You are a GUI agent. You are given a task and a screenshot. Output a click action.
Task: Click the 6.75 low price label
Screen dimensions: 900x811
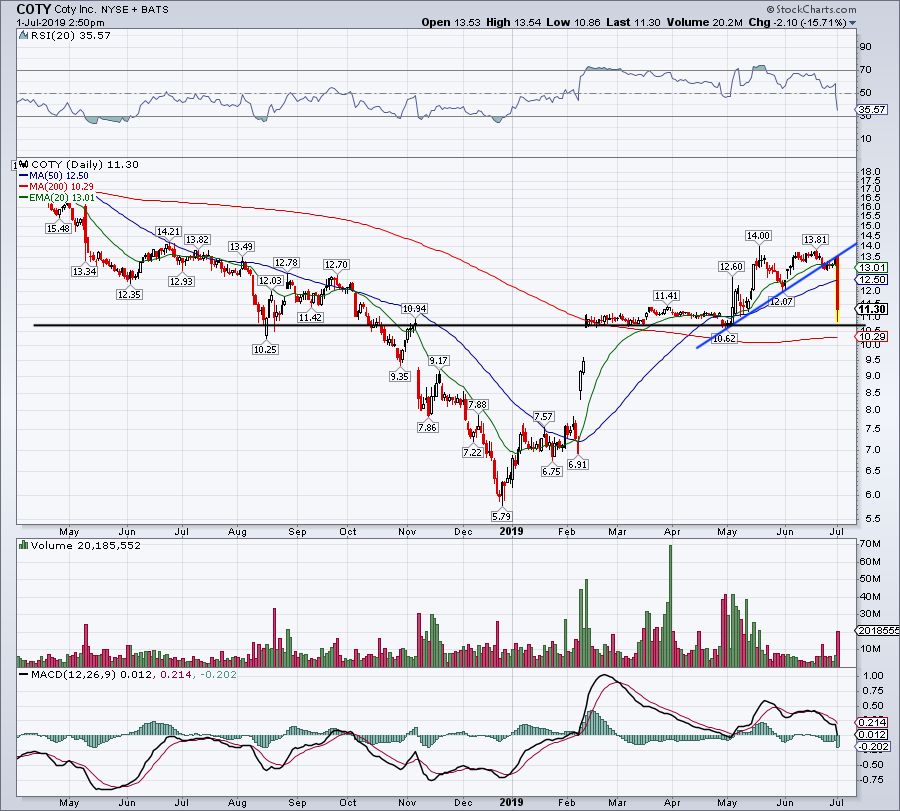[x=551, y=471]
